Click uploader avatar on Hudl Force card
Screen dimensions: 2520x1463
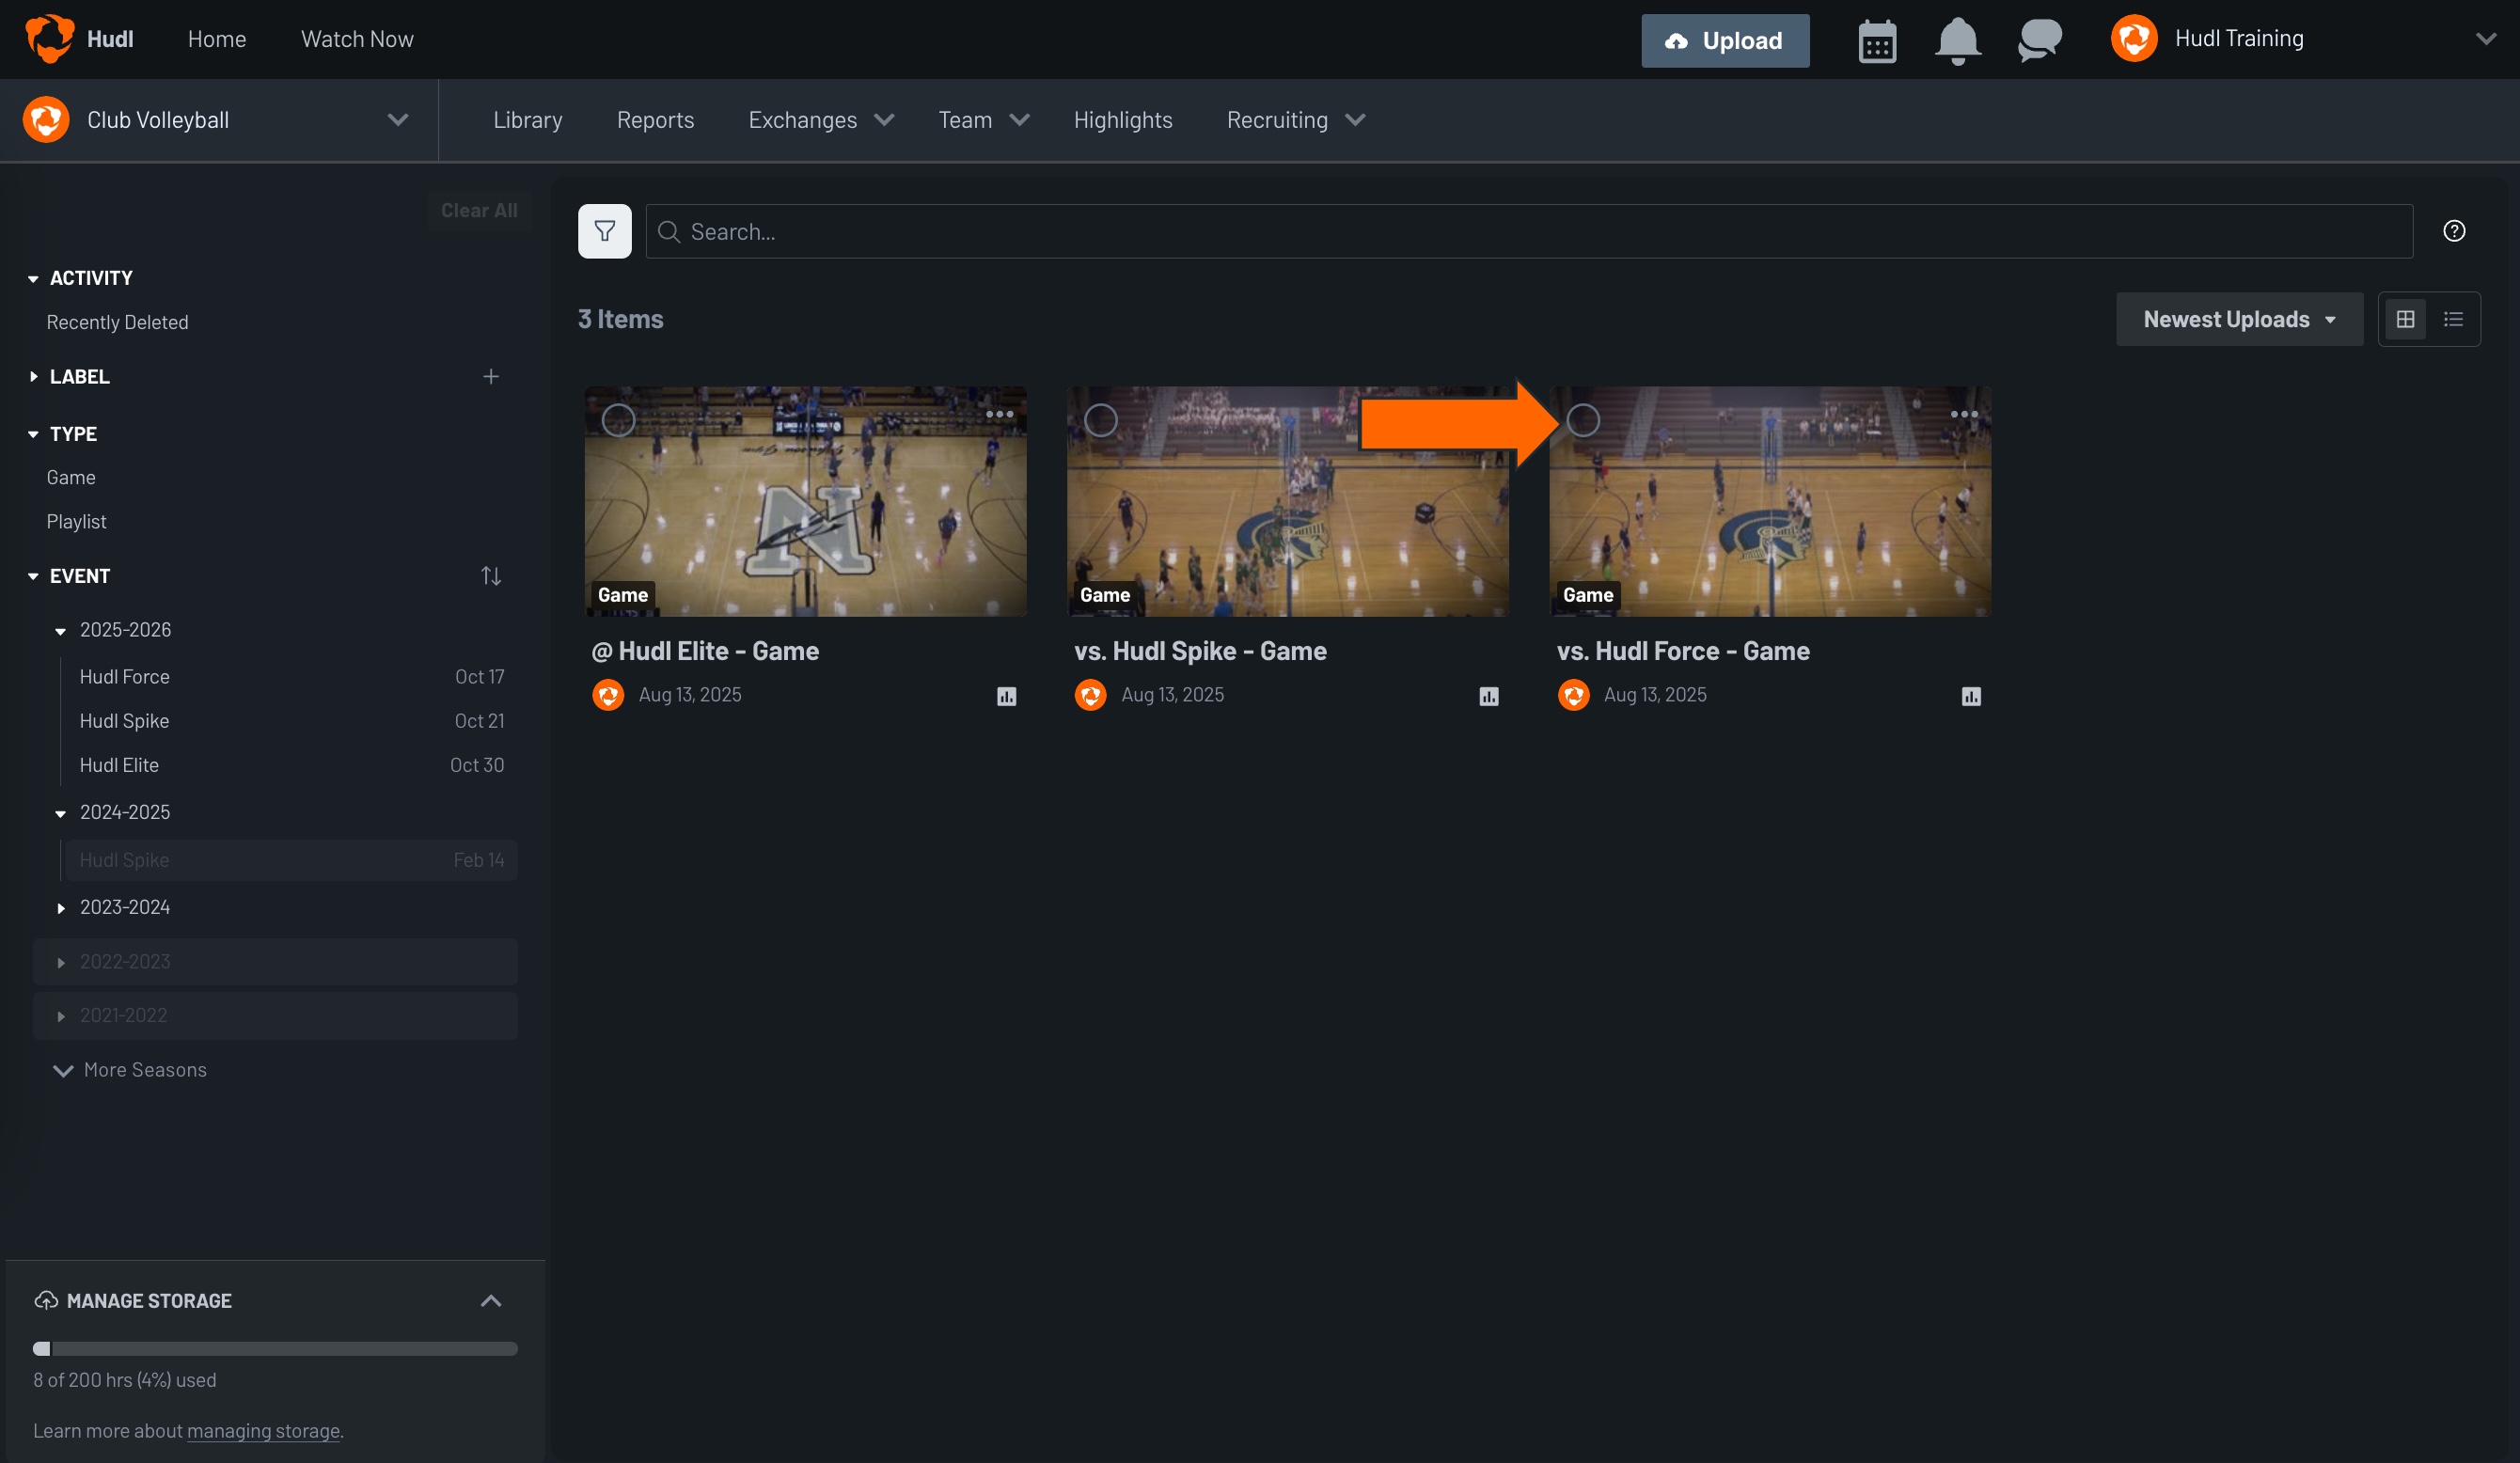coord(1573,695)
